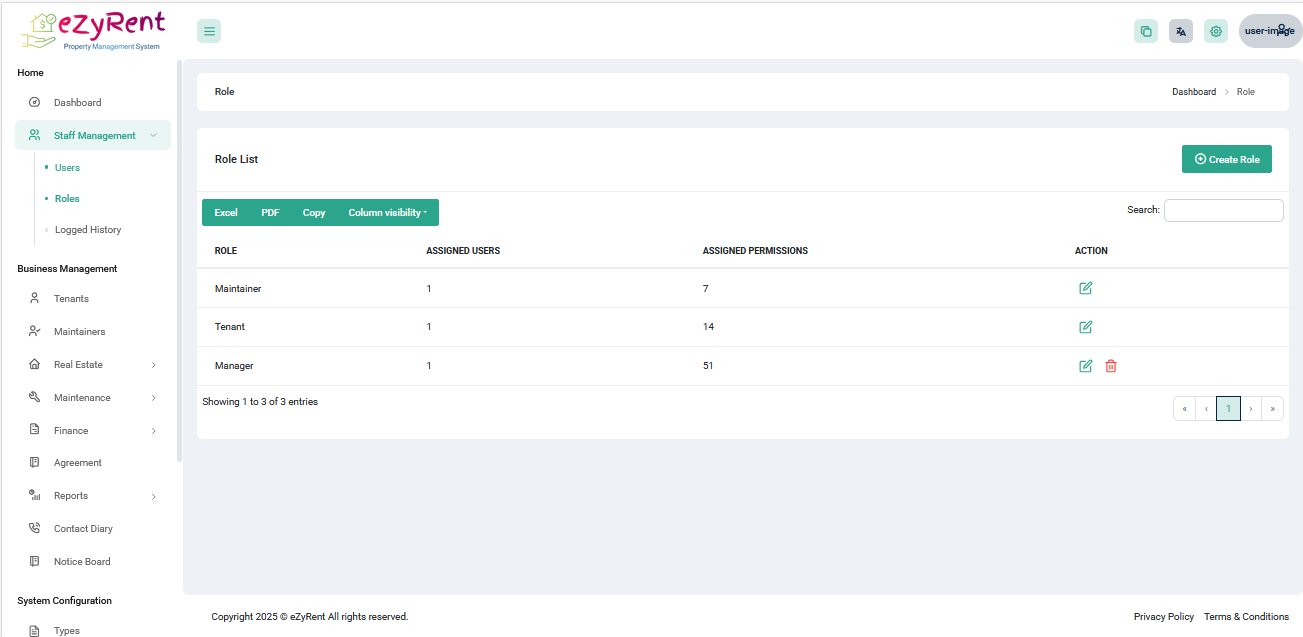Follow the Privacy Policy footer link
Image resolution: width=1303 pixels, height=637 pixels.
point(1163,617)
